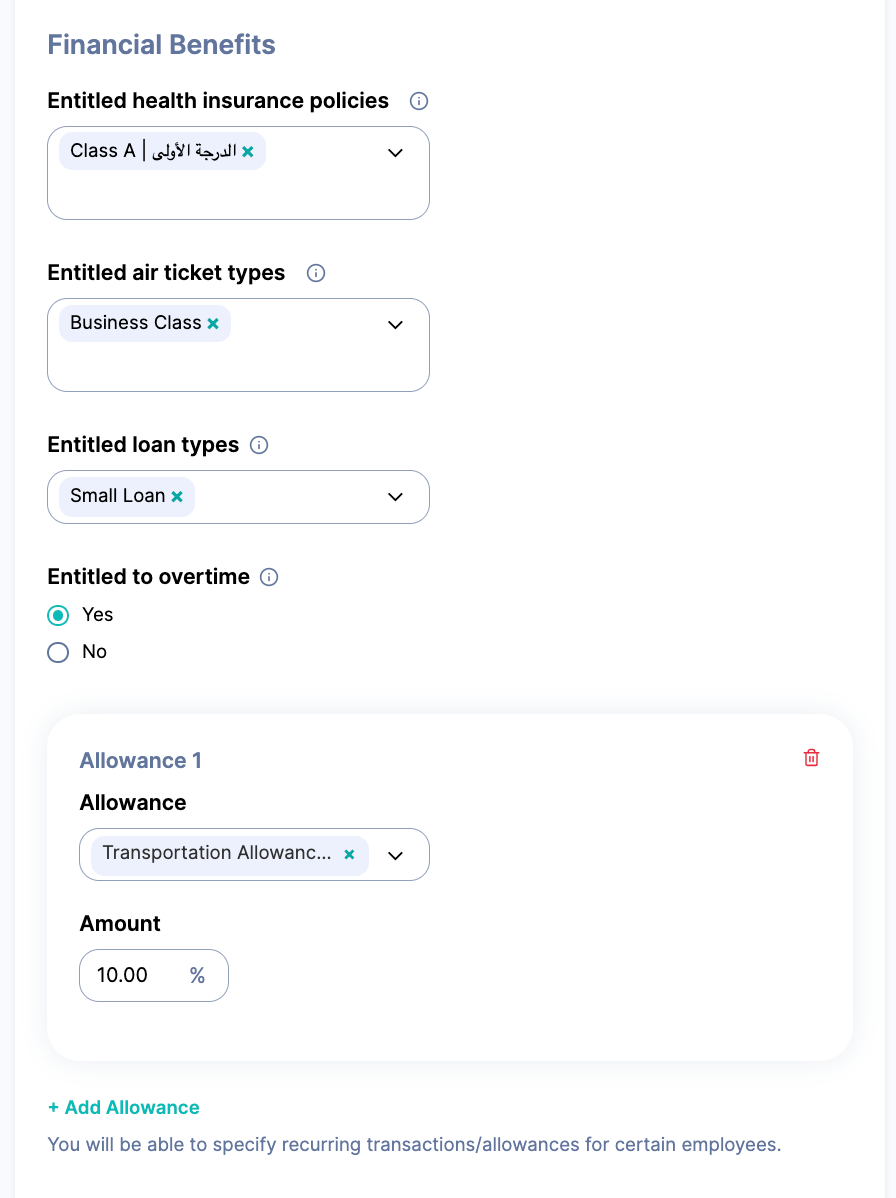
Task: Click info icon beside Entitled to overtime
Action: click(x=269, y=577)
